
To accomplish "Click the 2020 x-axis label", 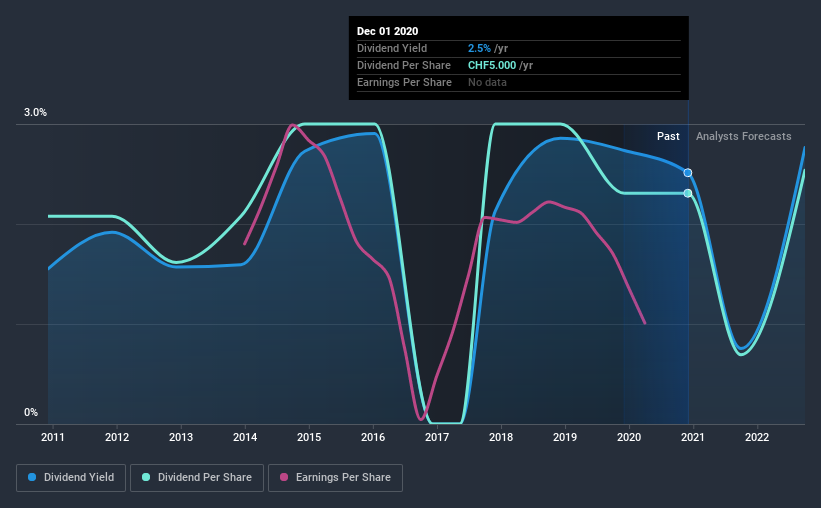I will tap(629, 437).
